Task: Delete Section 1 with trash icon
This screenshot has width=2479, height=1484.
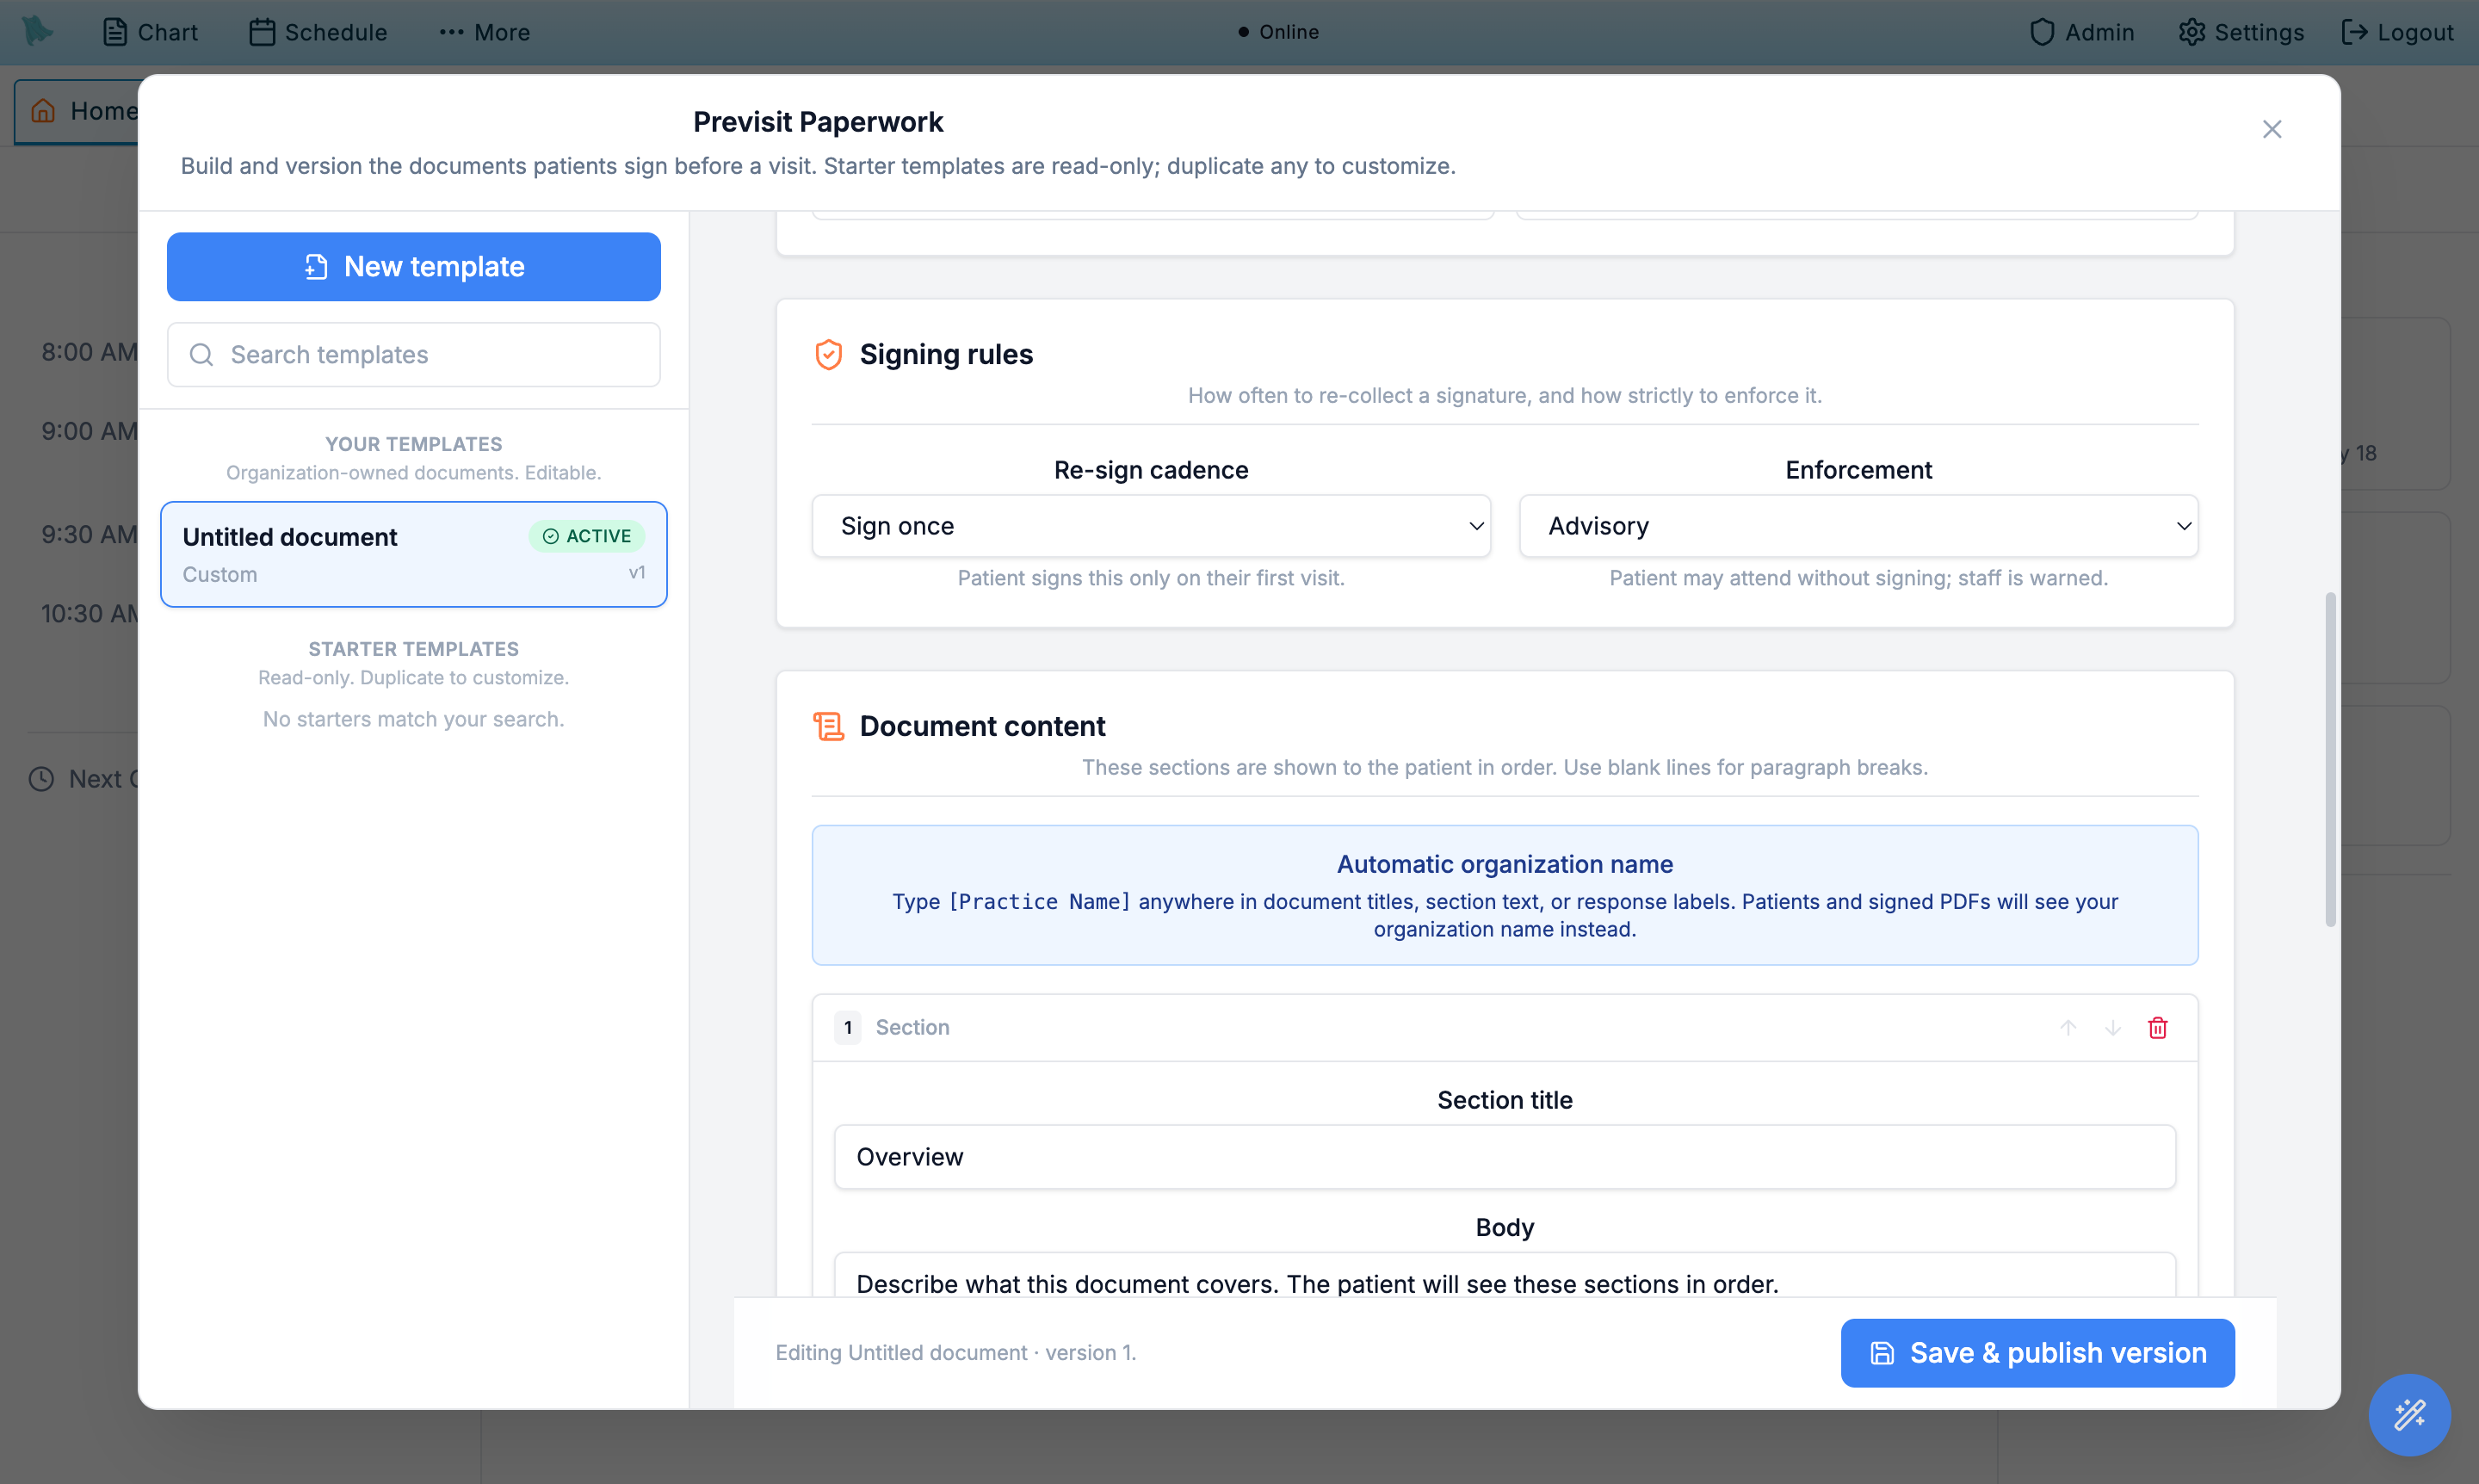Action: point(2158,1028)
